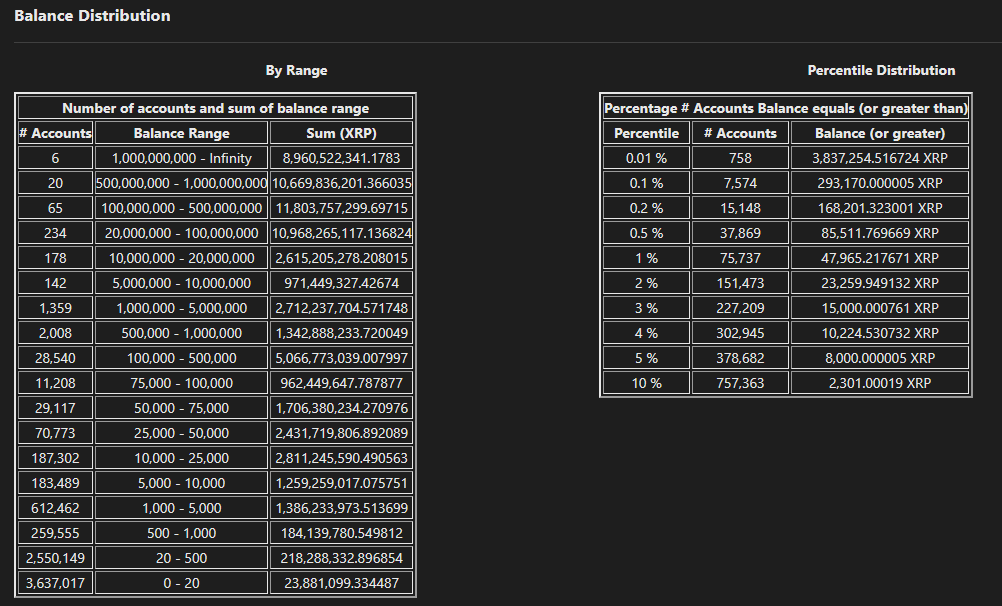Select the 1,000,000,000 - Infinity range cell
This screenshot has width=1002, height=606.
(x=181, y=158)
